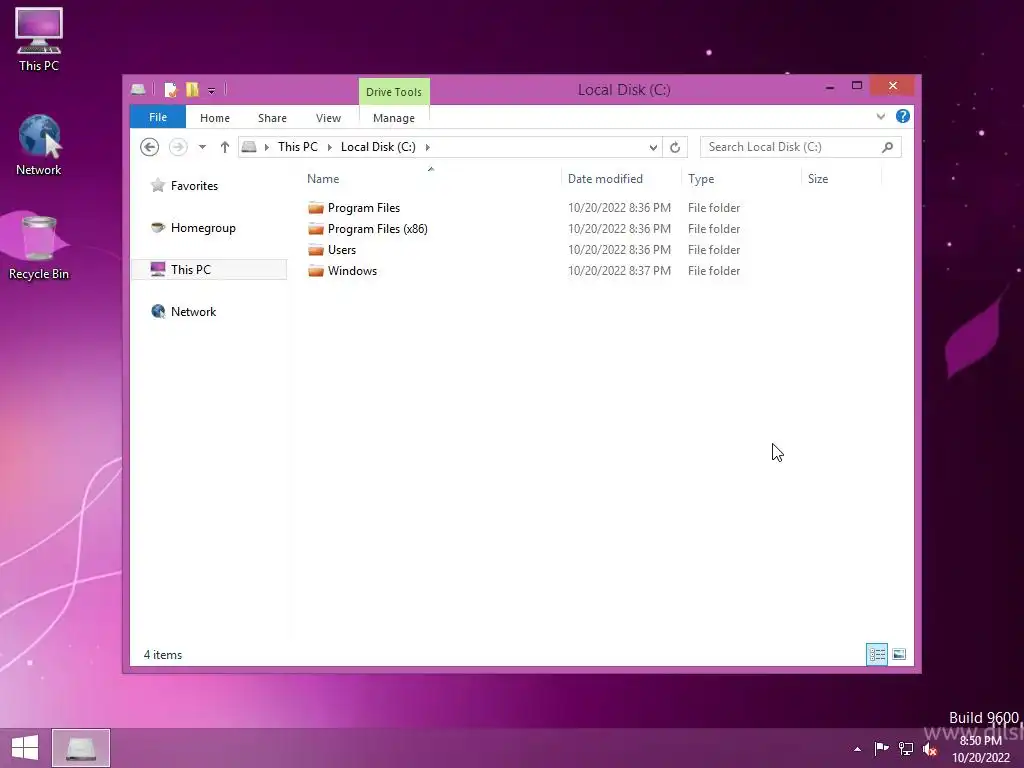The height and width of the screenshot is (768, 1024).
Task: Select the Users folder
Action: coord(342,249)
